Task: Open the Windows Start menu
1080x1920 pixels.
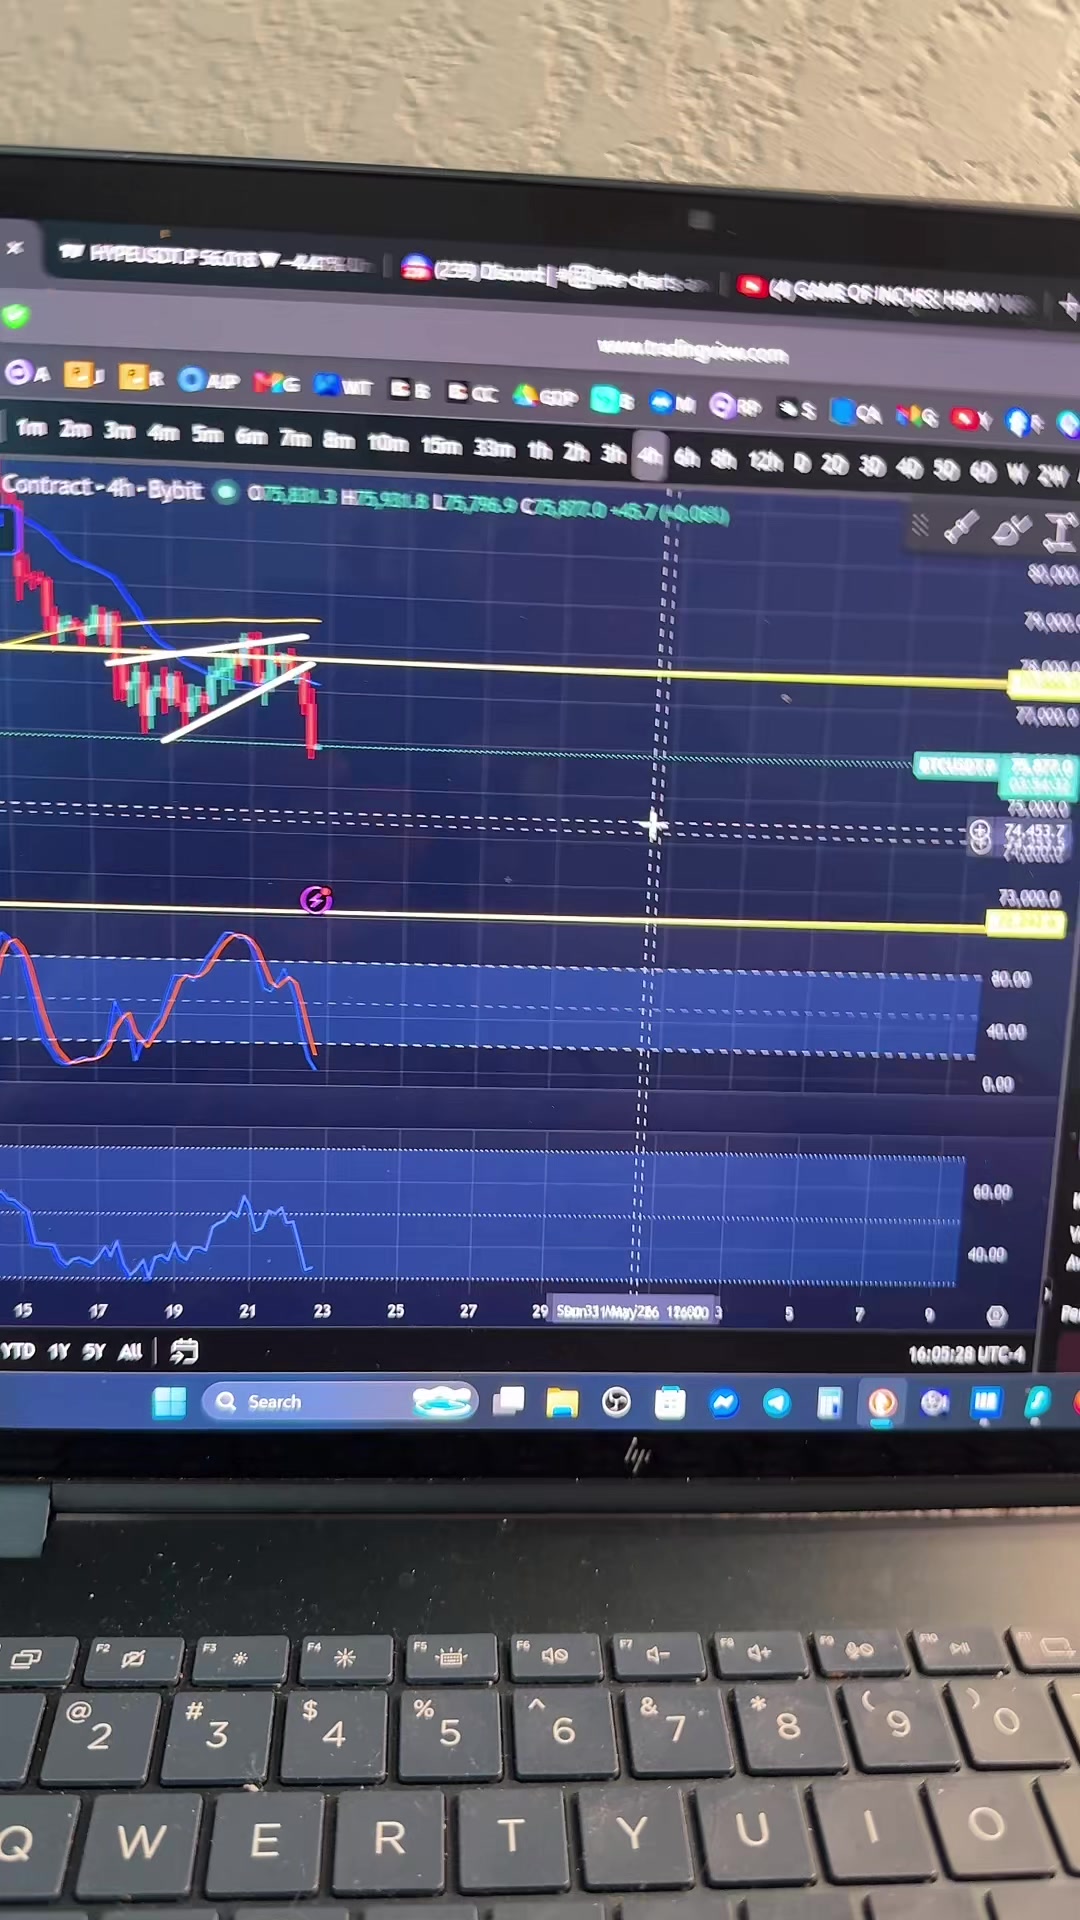Action: point(169,1402)
